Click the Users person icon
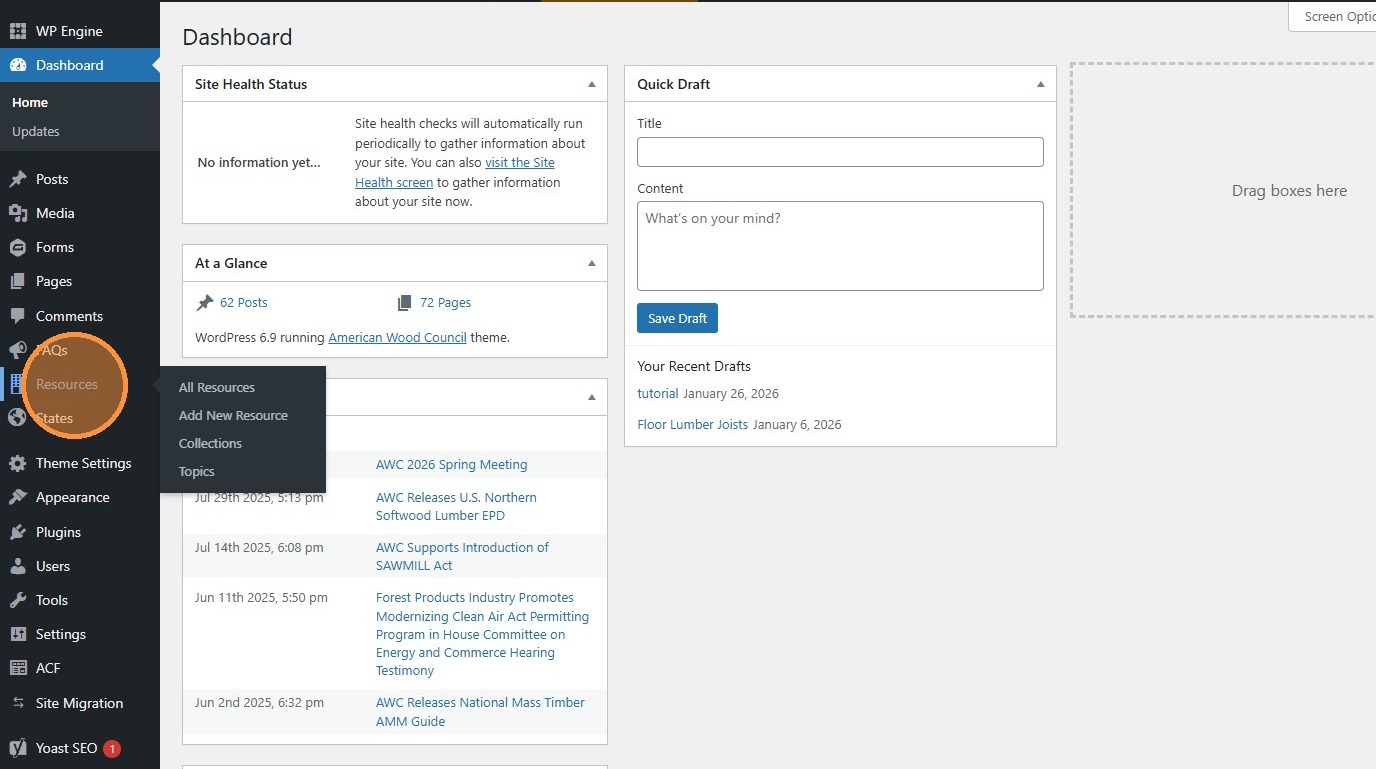 (18, 567)
